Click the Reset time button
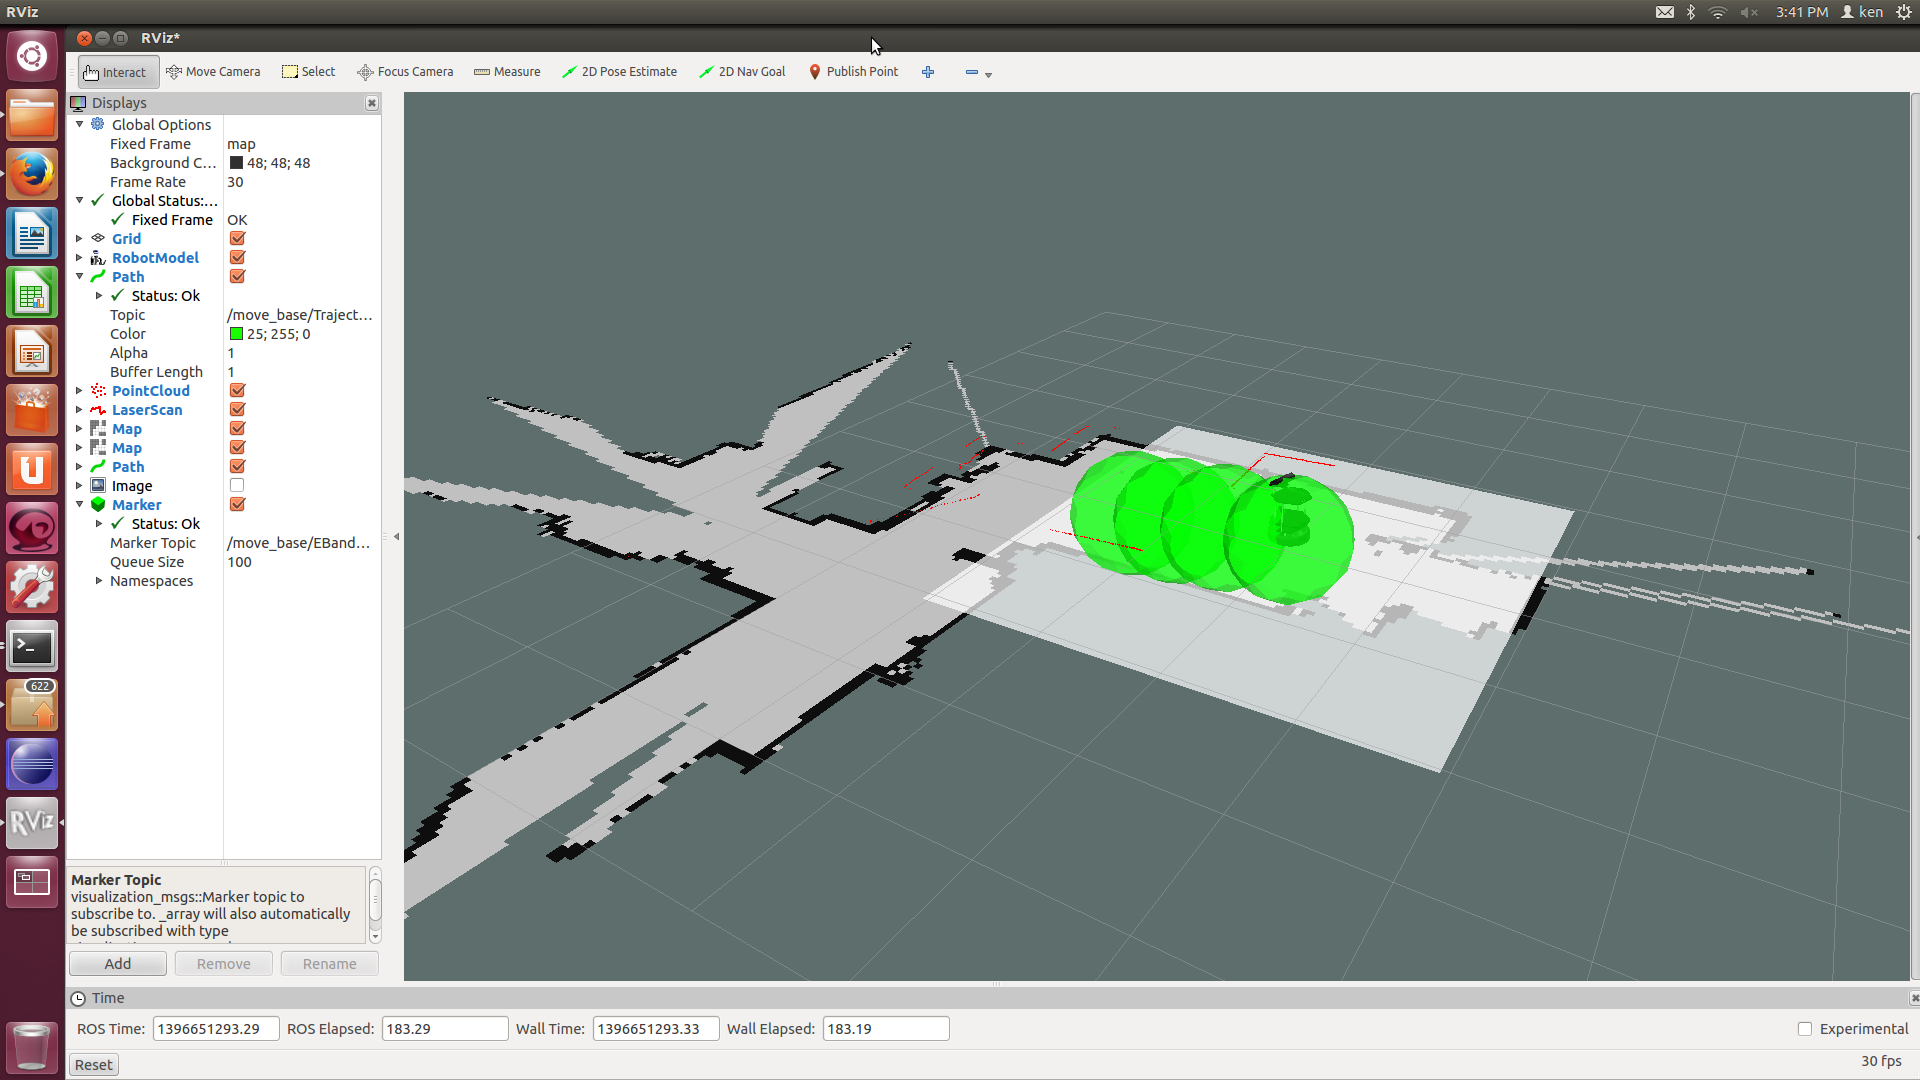Screen dimensions: 1920x1080 point(94,1065)
